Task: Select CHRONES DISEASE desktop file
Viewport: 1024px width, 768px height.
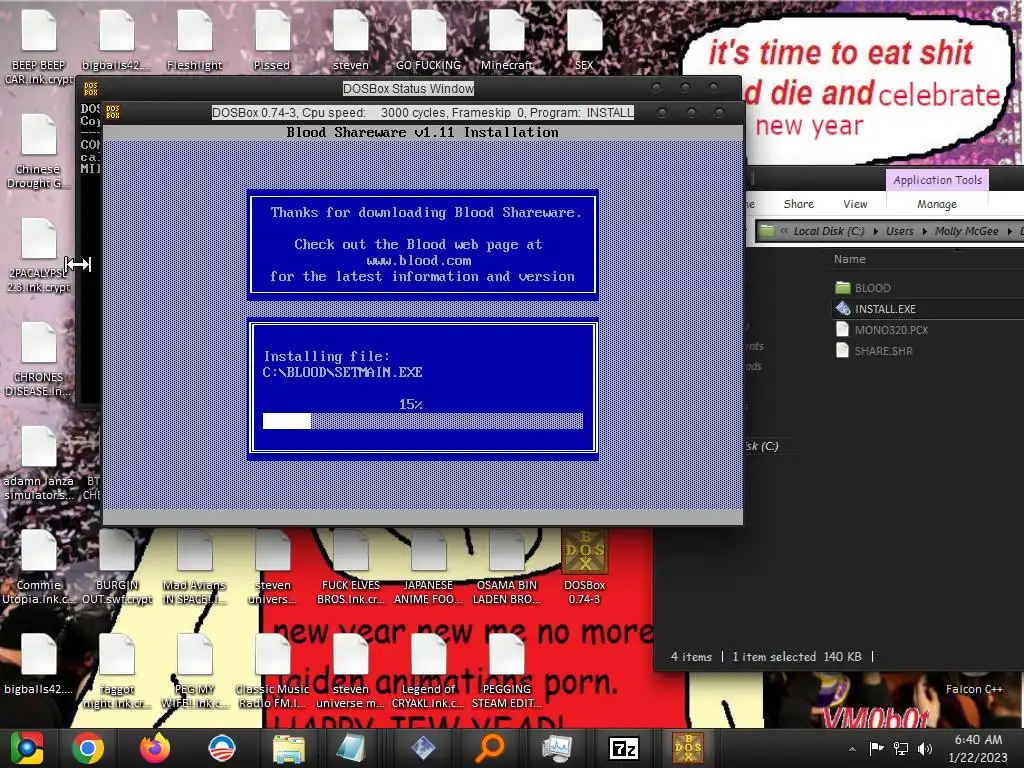Action: [x=39, y=359]
